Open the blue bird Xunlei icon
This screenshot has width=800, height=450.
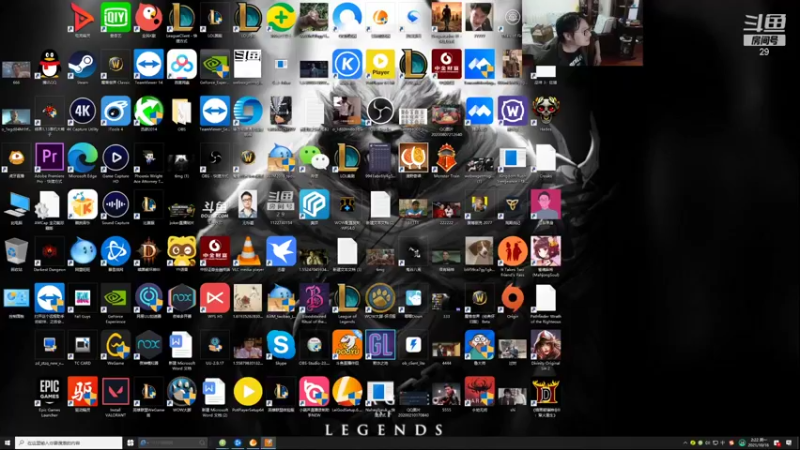[x=281, y=253]
